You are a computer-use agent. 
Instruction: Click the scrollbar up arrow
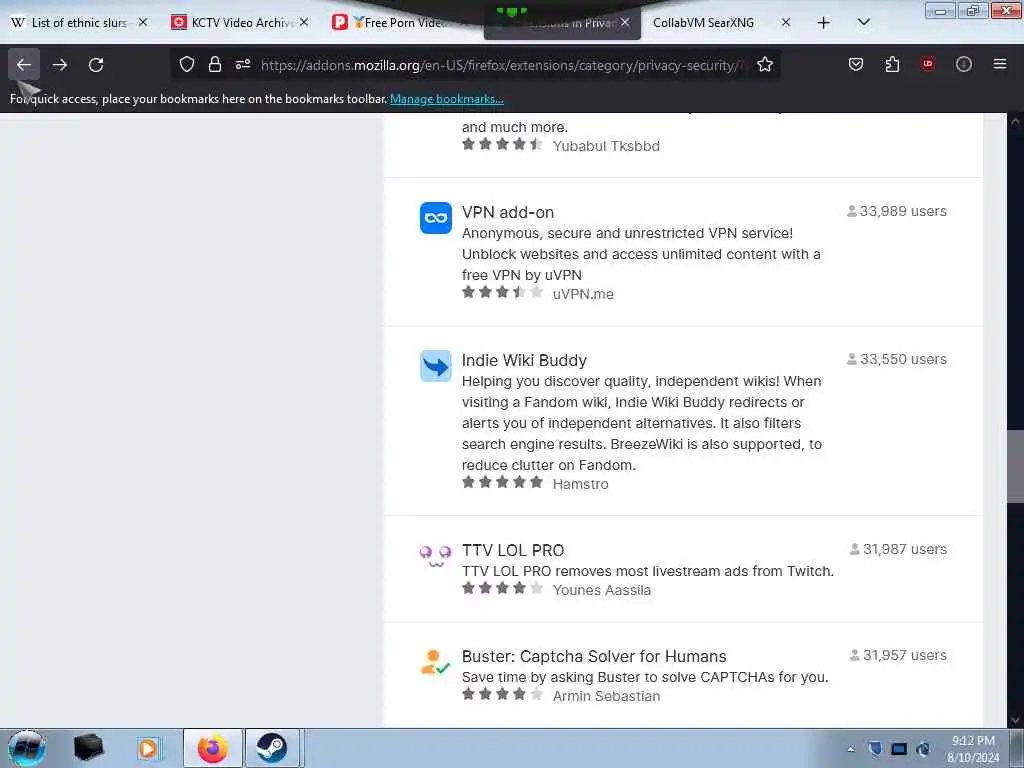click(x=1015, y=121)
